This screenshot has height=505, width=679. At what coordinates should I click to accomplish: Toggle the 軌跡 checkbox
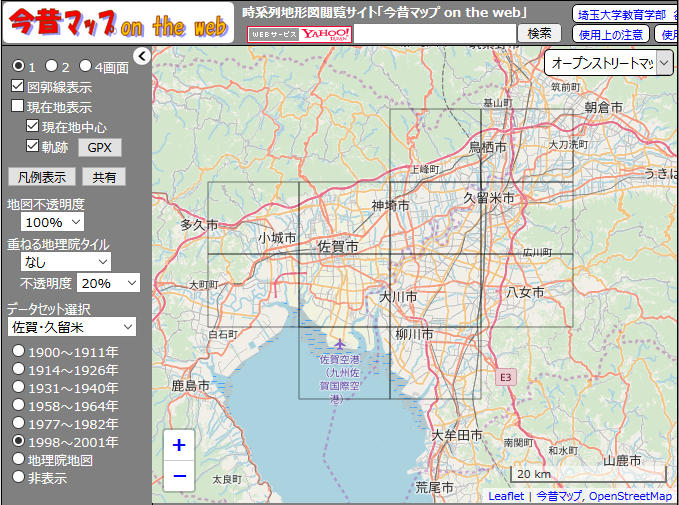coord(32,146)
